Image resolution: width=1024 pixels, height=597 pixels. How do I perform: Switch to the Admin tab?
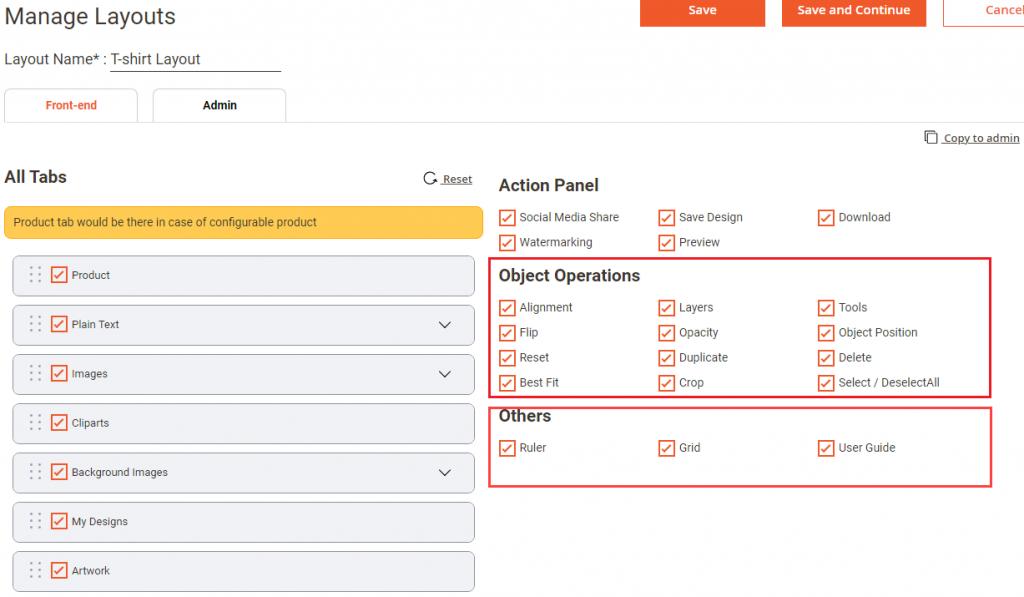point(219,105)
